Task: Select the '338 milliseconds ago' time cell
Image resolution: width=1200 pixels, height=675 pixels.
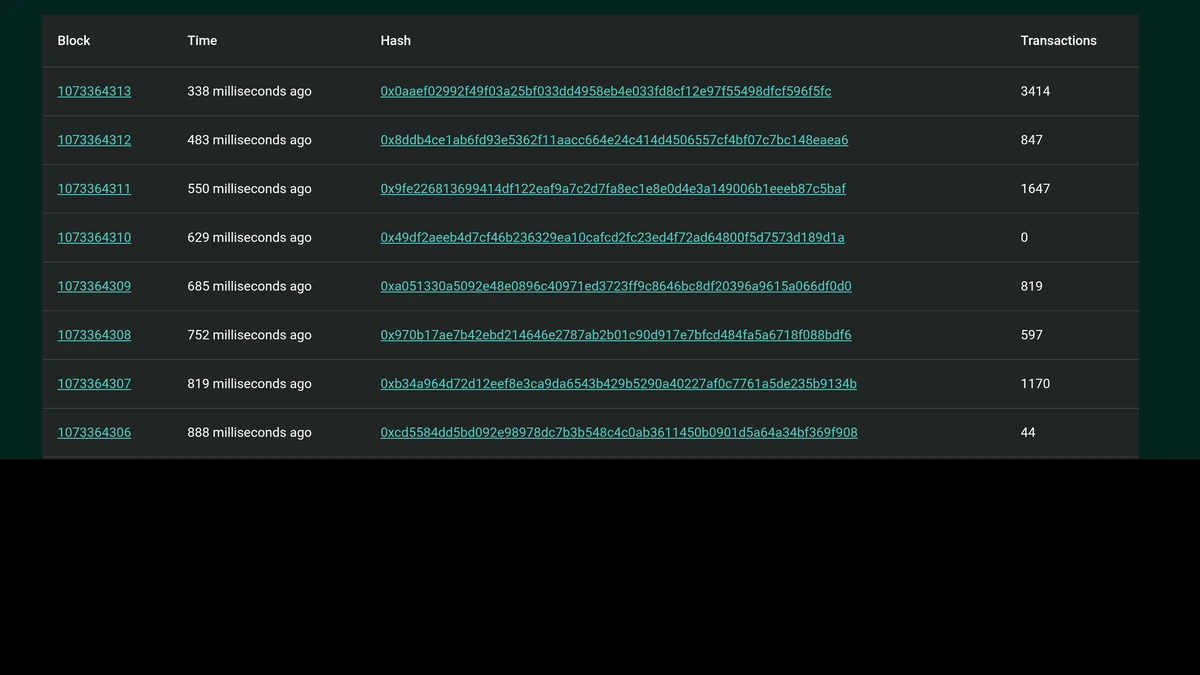Action: click(x=249, y=91)
